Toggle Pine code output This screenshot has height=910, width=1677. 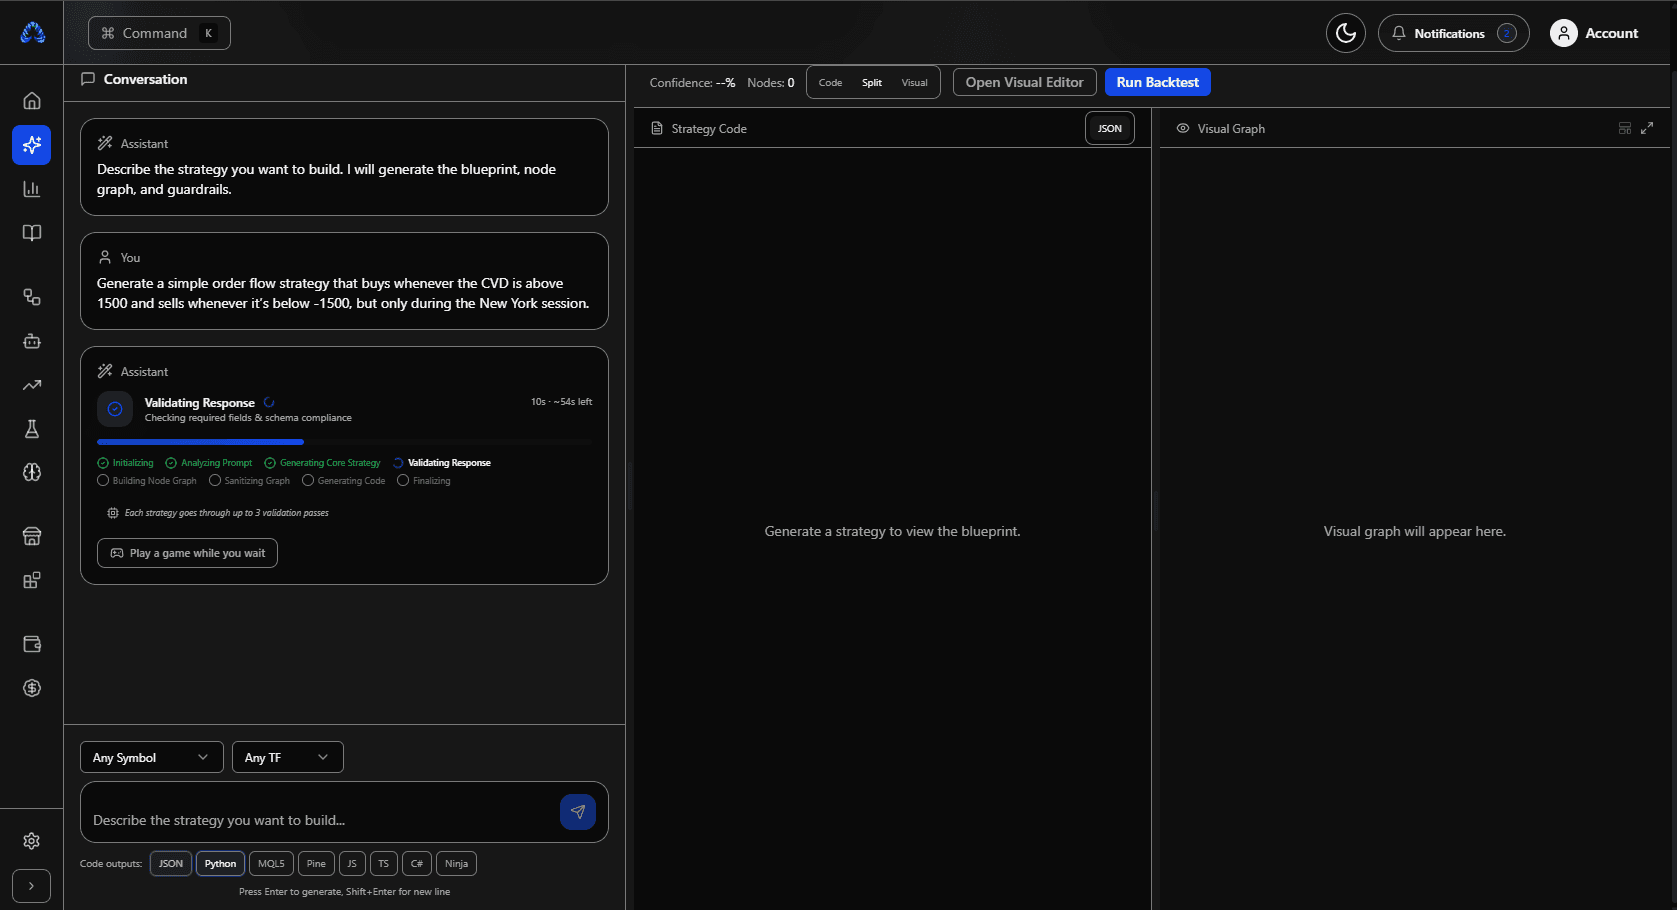point(316,863)
